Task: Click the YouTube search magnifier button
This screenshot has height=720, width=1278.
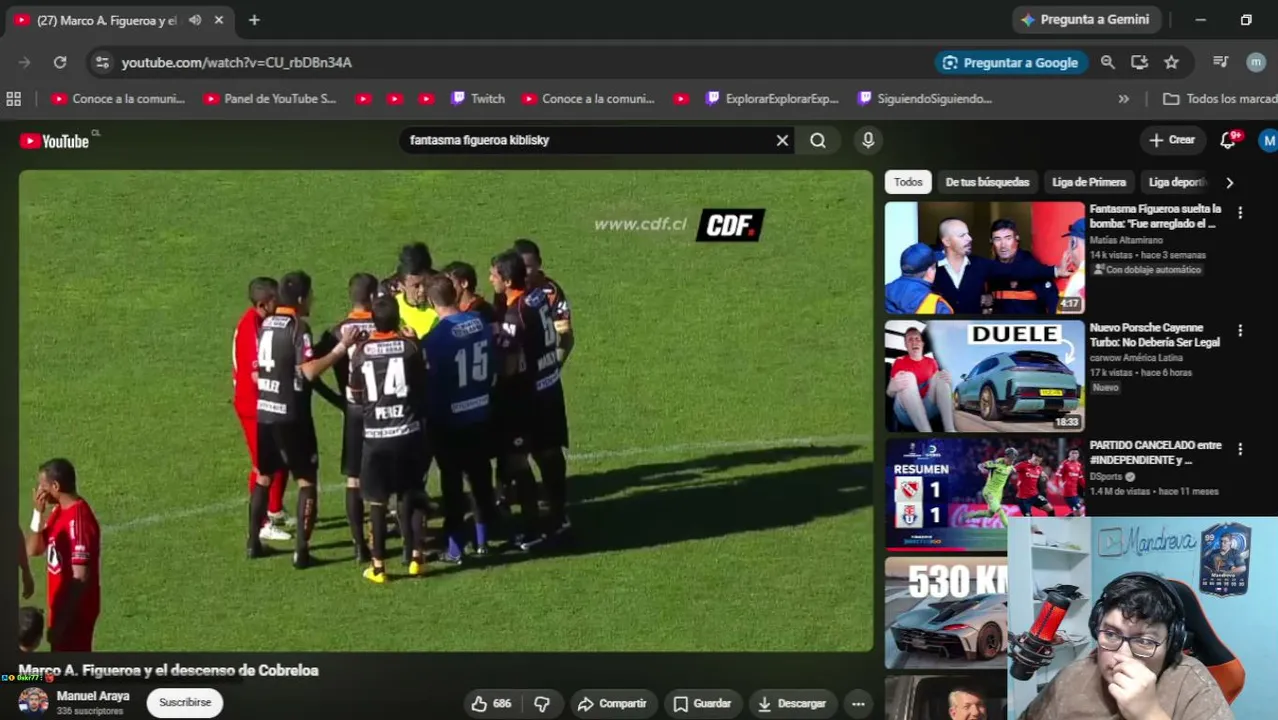Action: point(818,140)
